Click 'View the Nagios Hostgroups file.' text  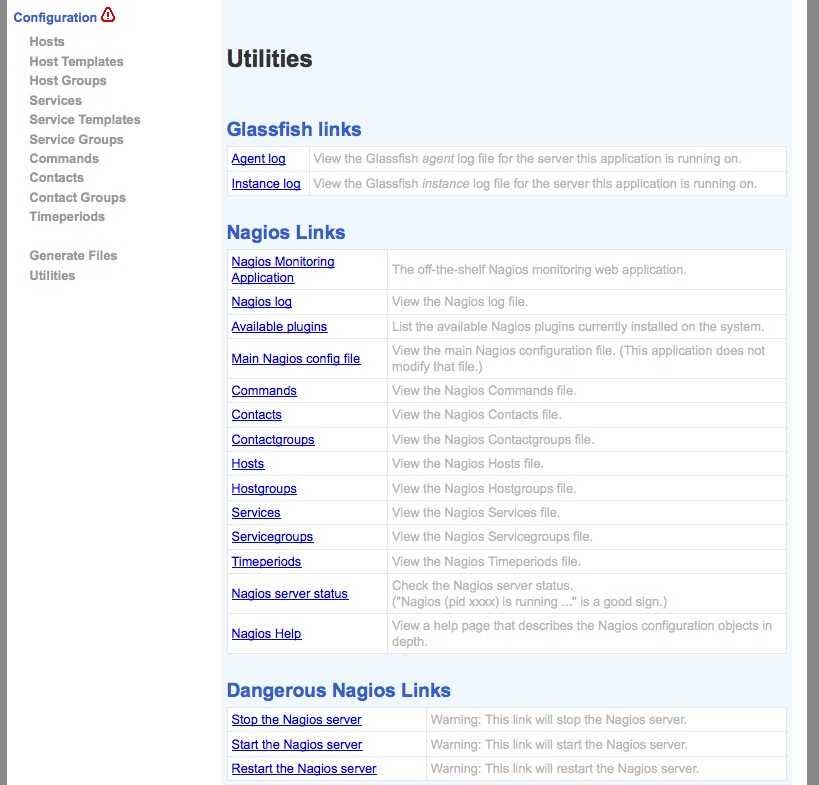coord(484,489)
